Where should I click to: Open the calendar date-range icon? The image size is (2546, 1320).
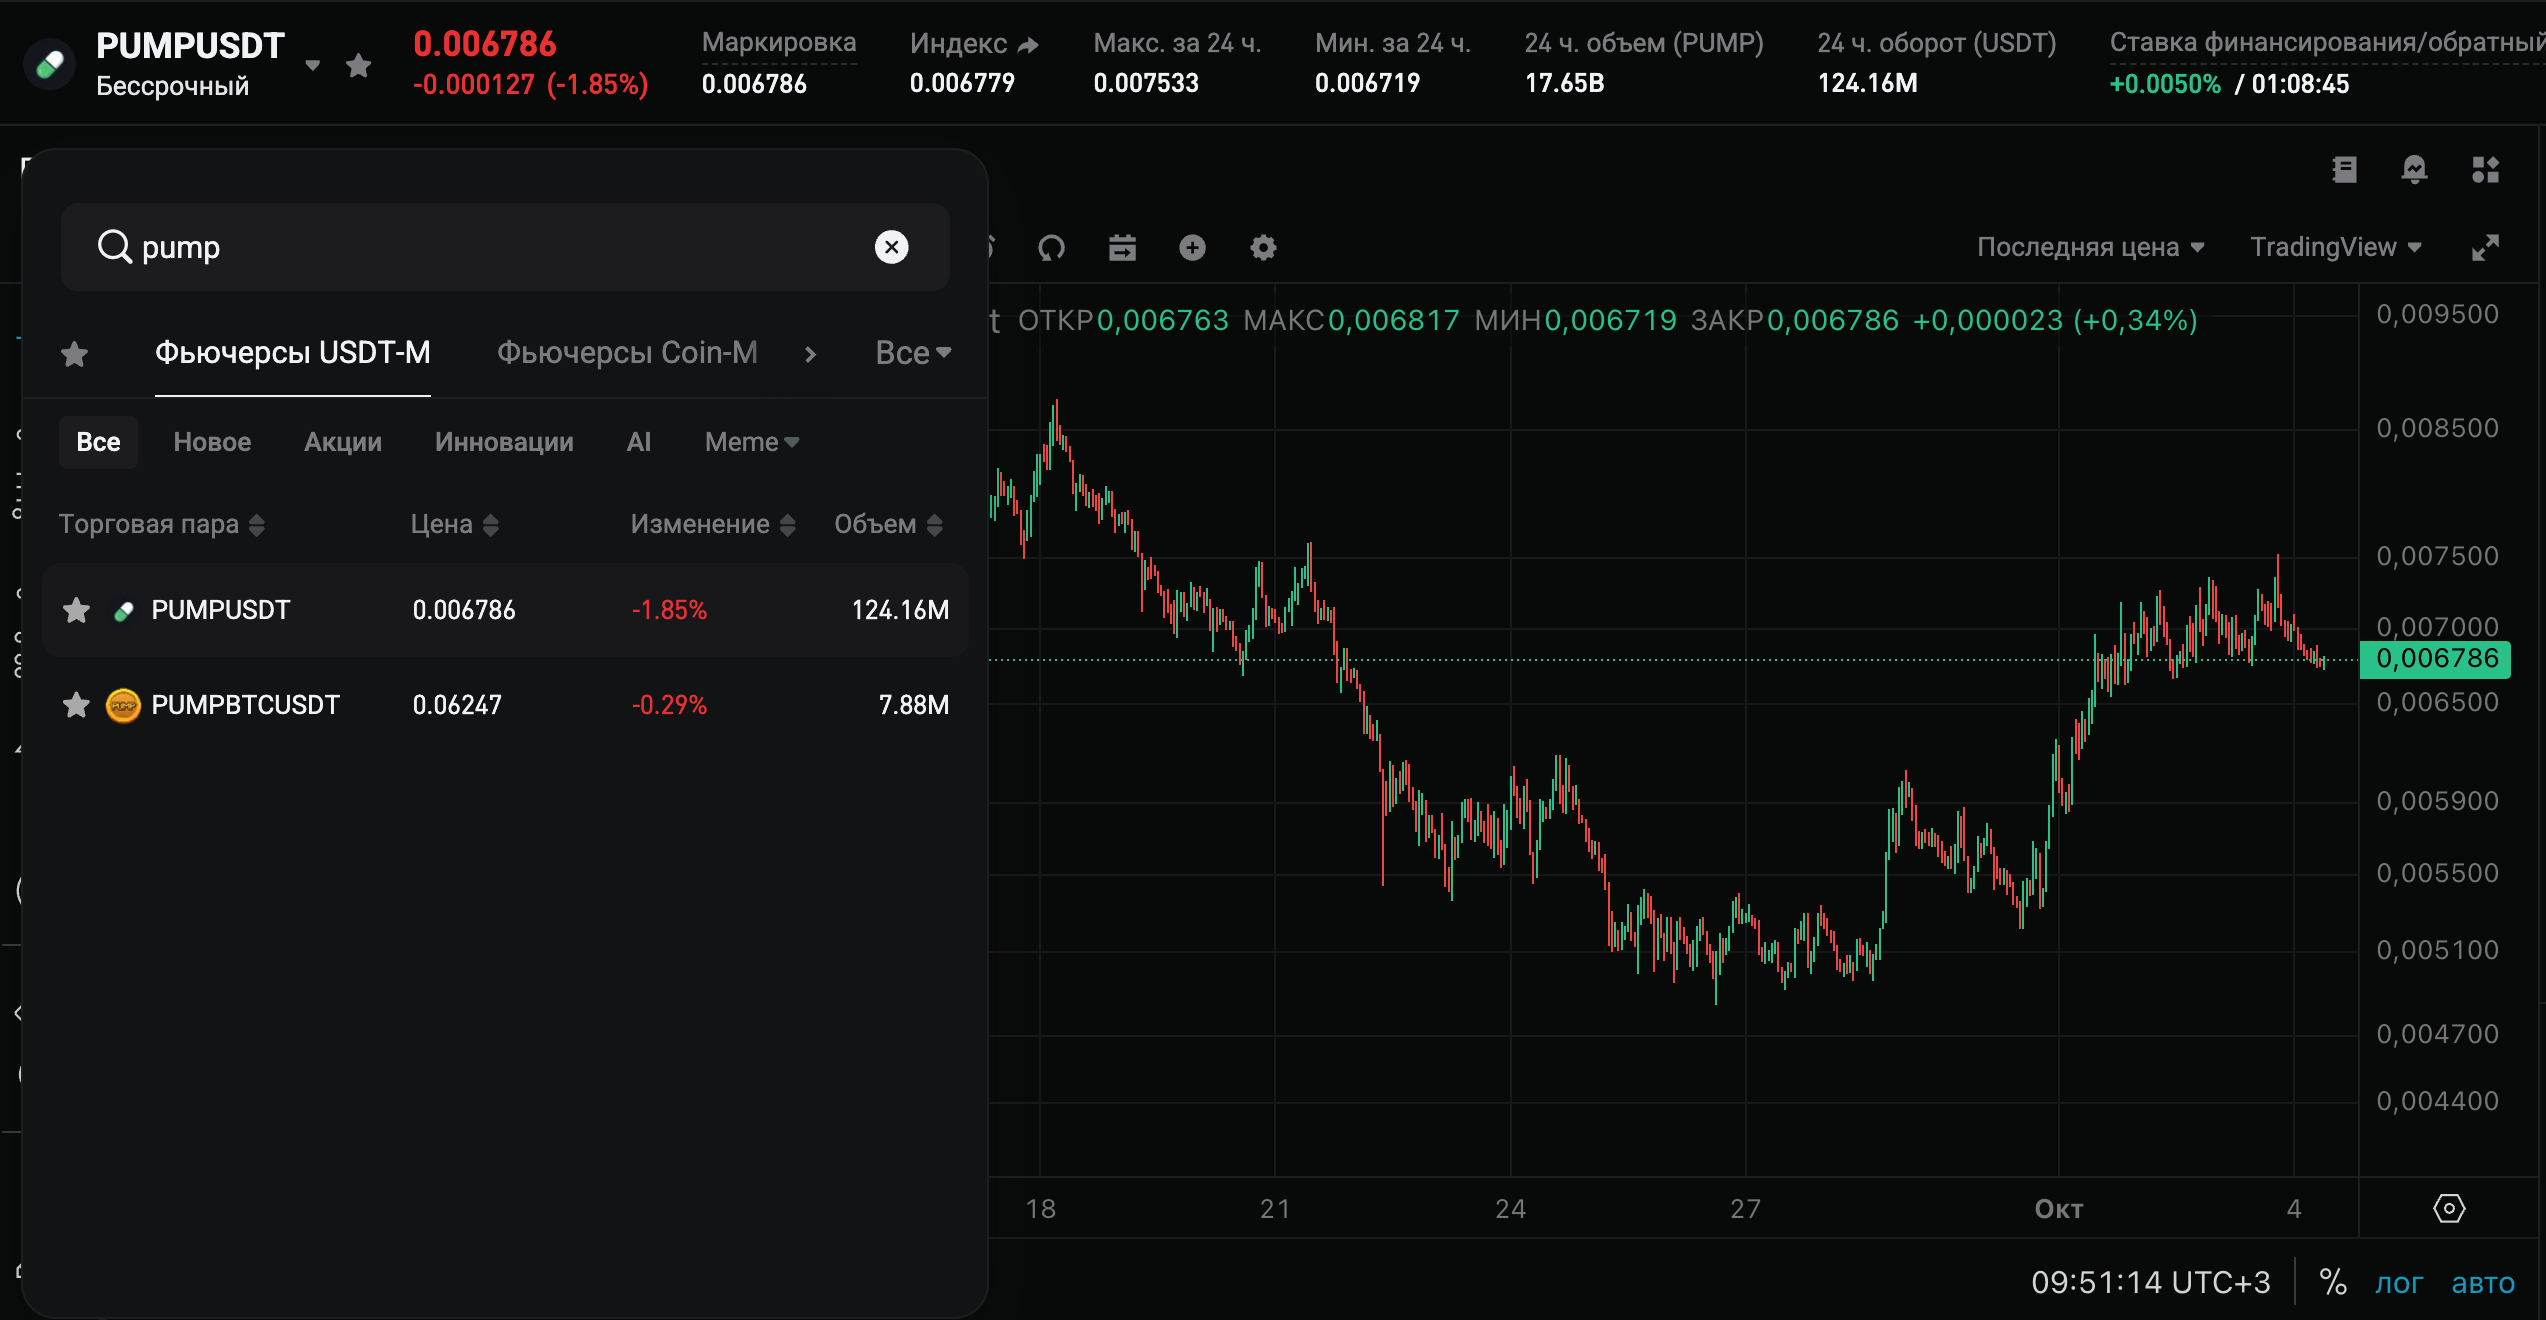[1122, 248]
